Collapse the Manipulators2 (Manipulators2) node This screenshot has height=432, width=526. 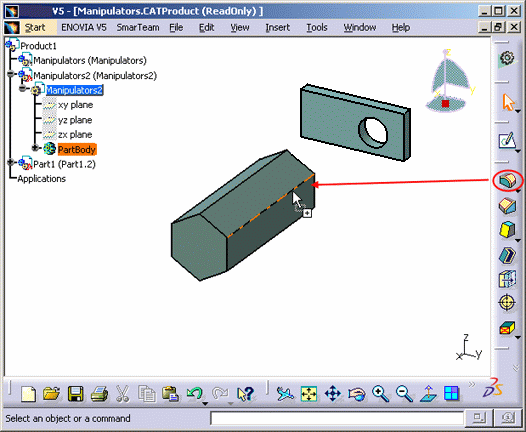point(10,74)
